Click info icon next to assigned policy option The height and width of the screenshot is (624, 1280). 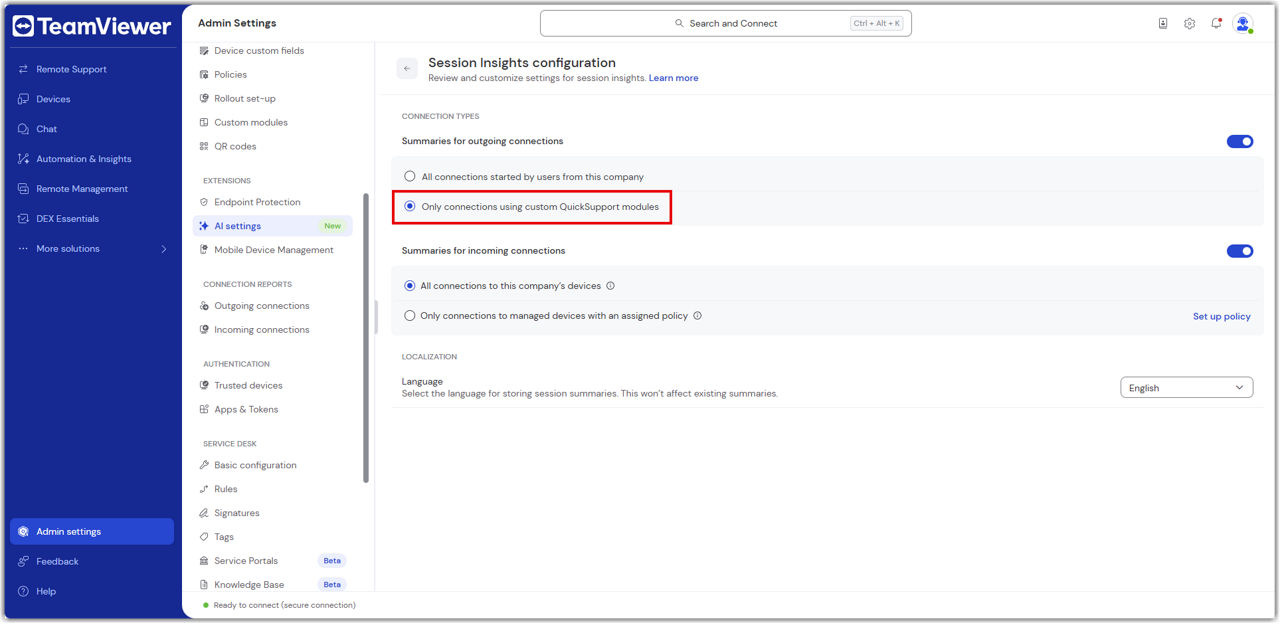pos(697,316)
